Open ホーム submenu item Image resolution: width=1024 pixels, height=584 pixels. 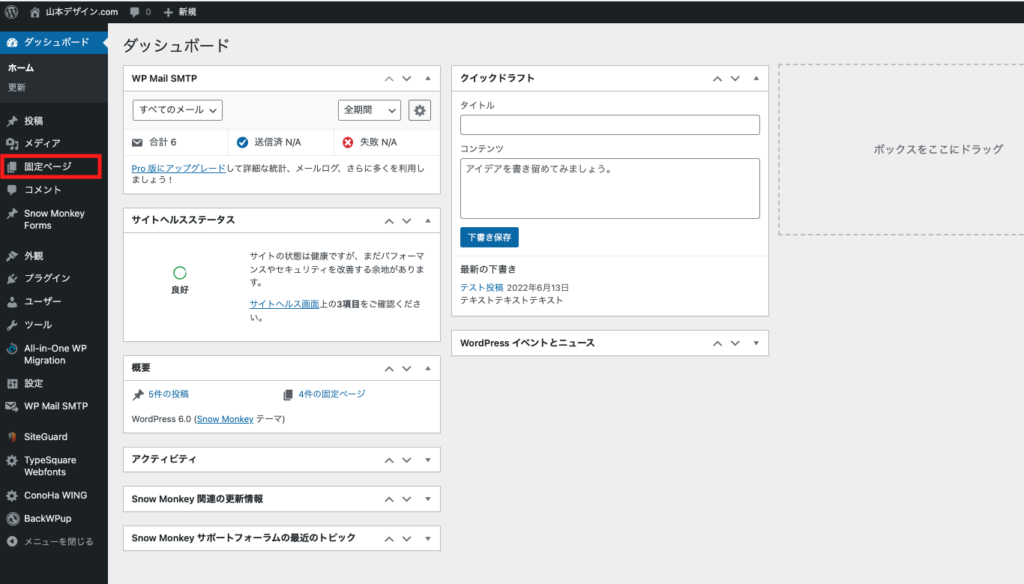pos(21,68)
